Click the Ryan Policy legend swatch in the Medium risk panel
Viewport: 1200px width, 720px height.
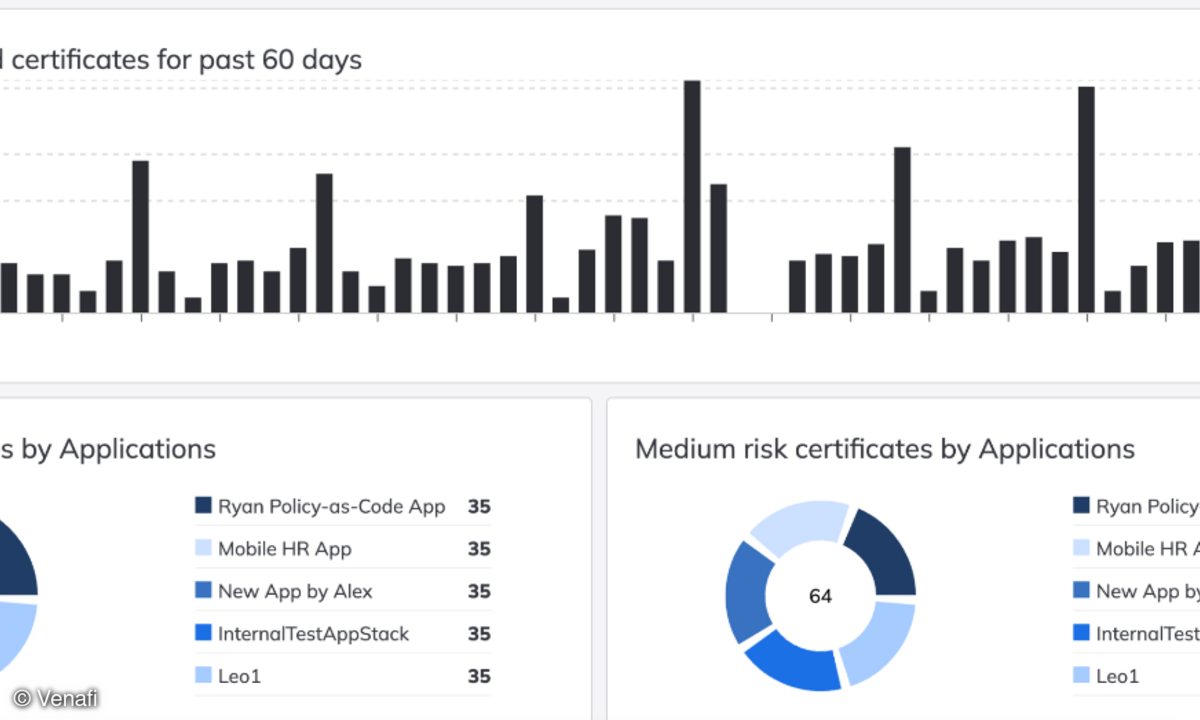(x=1082, y=505)
